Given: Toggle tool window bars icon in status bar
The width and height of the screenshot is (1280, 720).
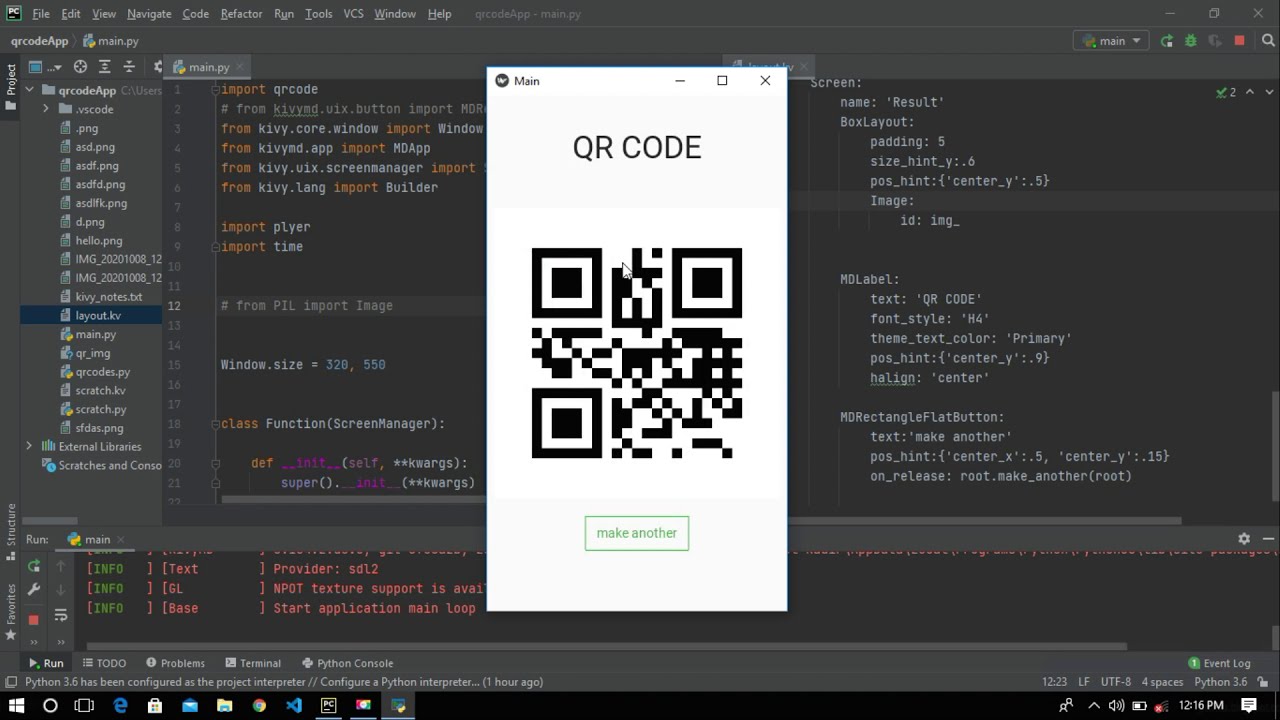Looking at the screenshot, I should (x=10, y=682).
